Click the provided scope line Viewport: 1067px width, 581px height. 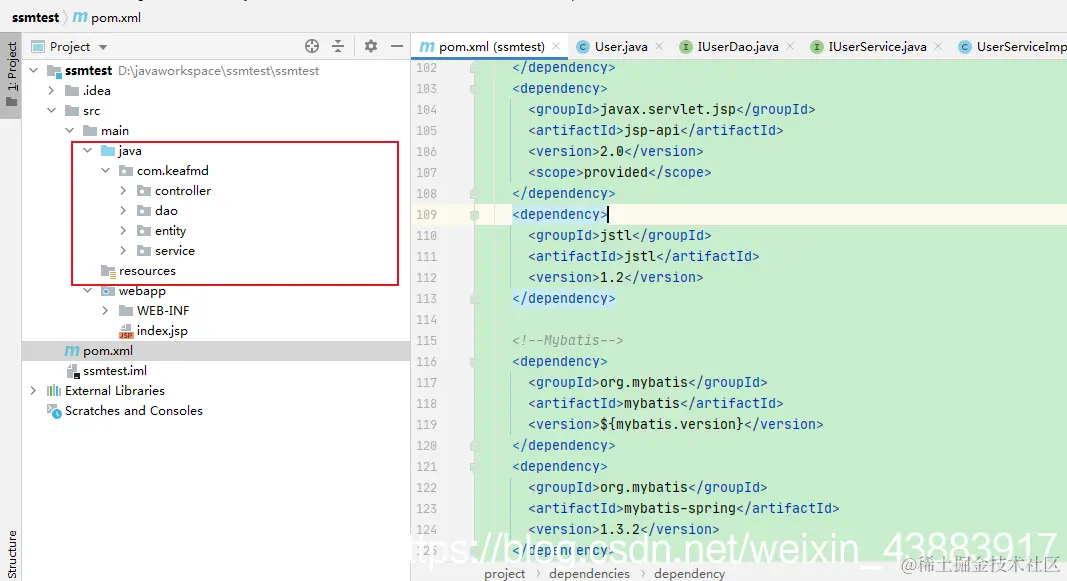(x=620, y=172)
